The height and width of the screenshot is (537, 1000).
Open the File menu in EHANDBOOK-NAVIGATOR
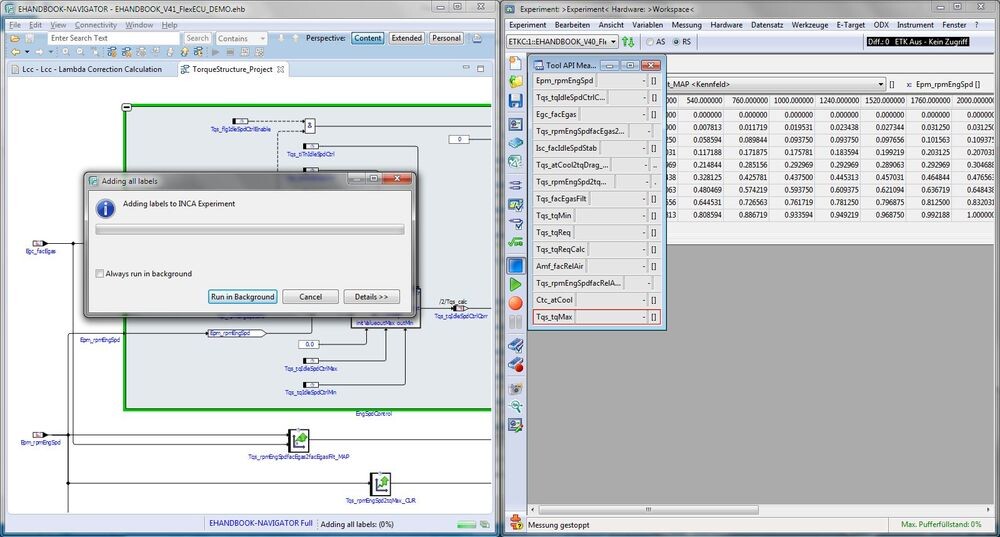15,25
